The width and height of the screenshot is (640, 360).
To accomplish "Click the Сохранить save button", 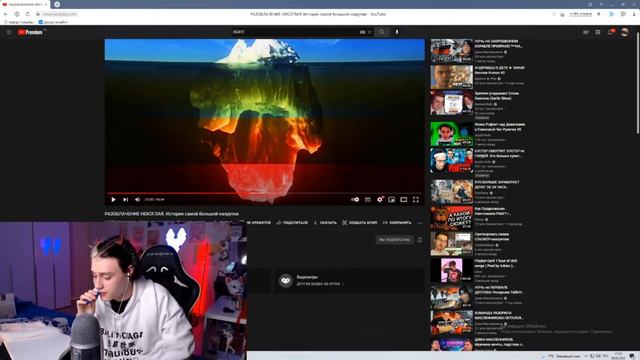I will point(397,222).
